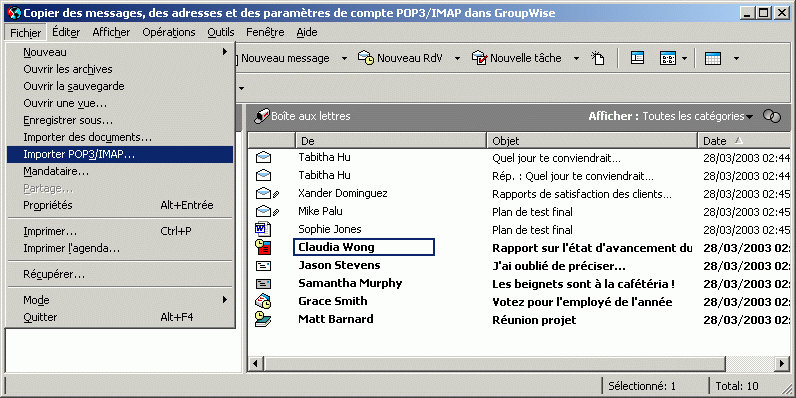The width and height of the screenshot is (796, 398).
Task: Choose Ouvrir la sauvegarde
Action: [120, 86]
